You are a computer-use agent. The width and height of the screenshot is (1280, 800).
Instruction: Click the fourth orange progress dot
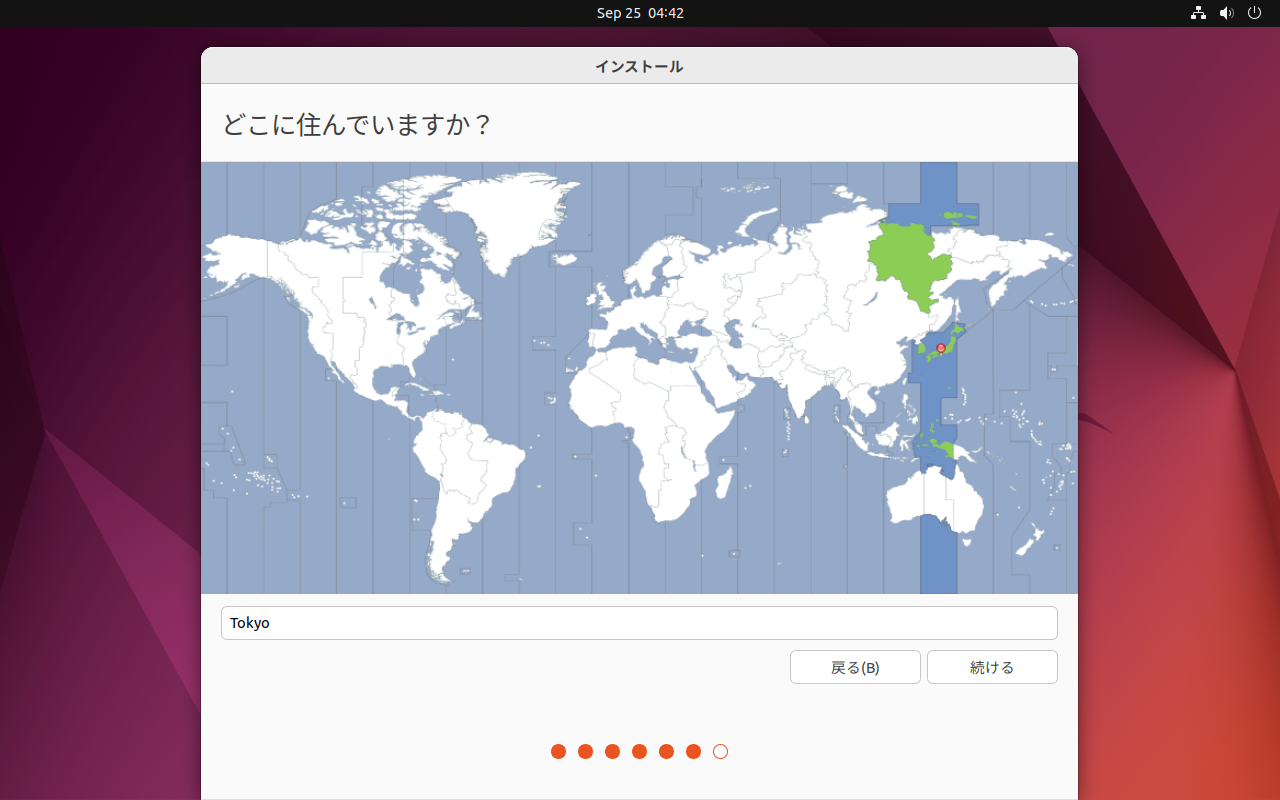[x=639, y=751]
